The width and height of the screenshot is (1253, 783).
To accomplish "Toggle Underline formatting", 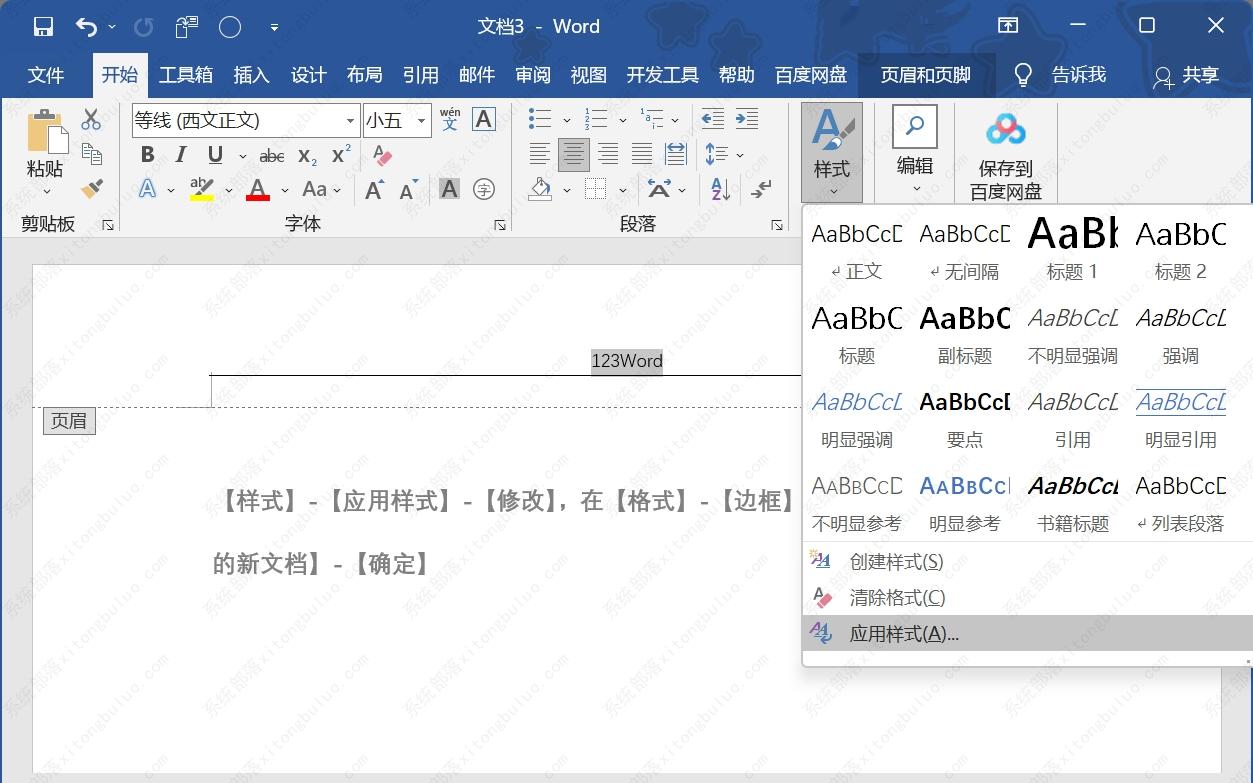I will [x=215, y=155].
